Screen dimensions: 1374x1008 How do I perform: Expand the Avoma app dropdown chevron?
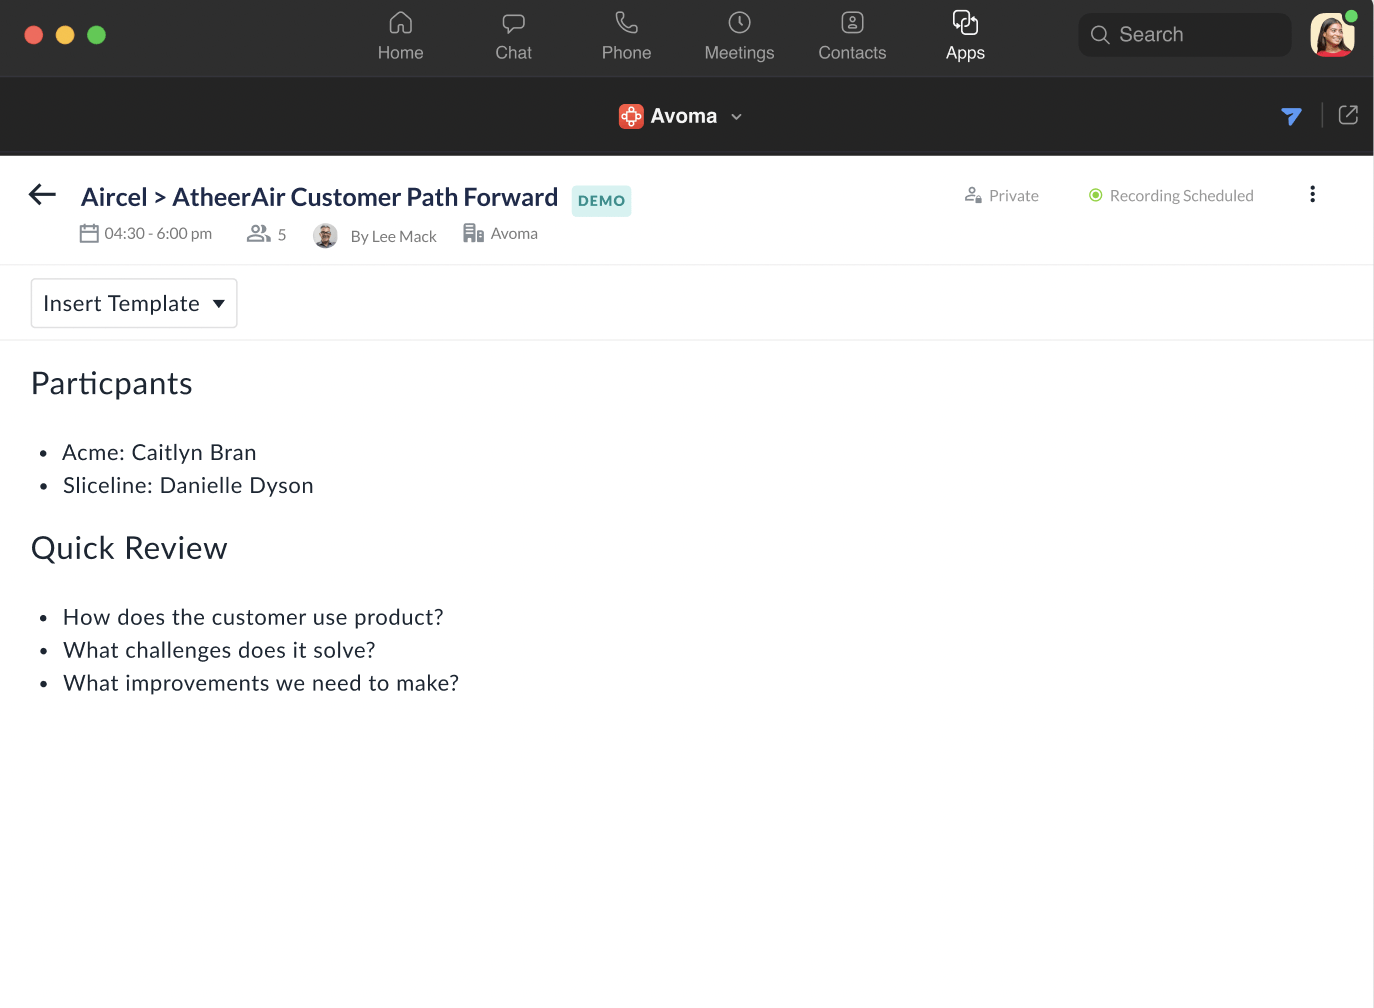click(737, 117)
